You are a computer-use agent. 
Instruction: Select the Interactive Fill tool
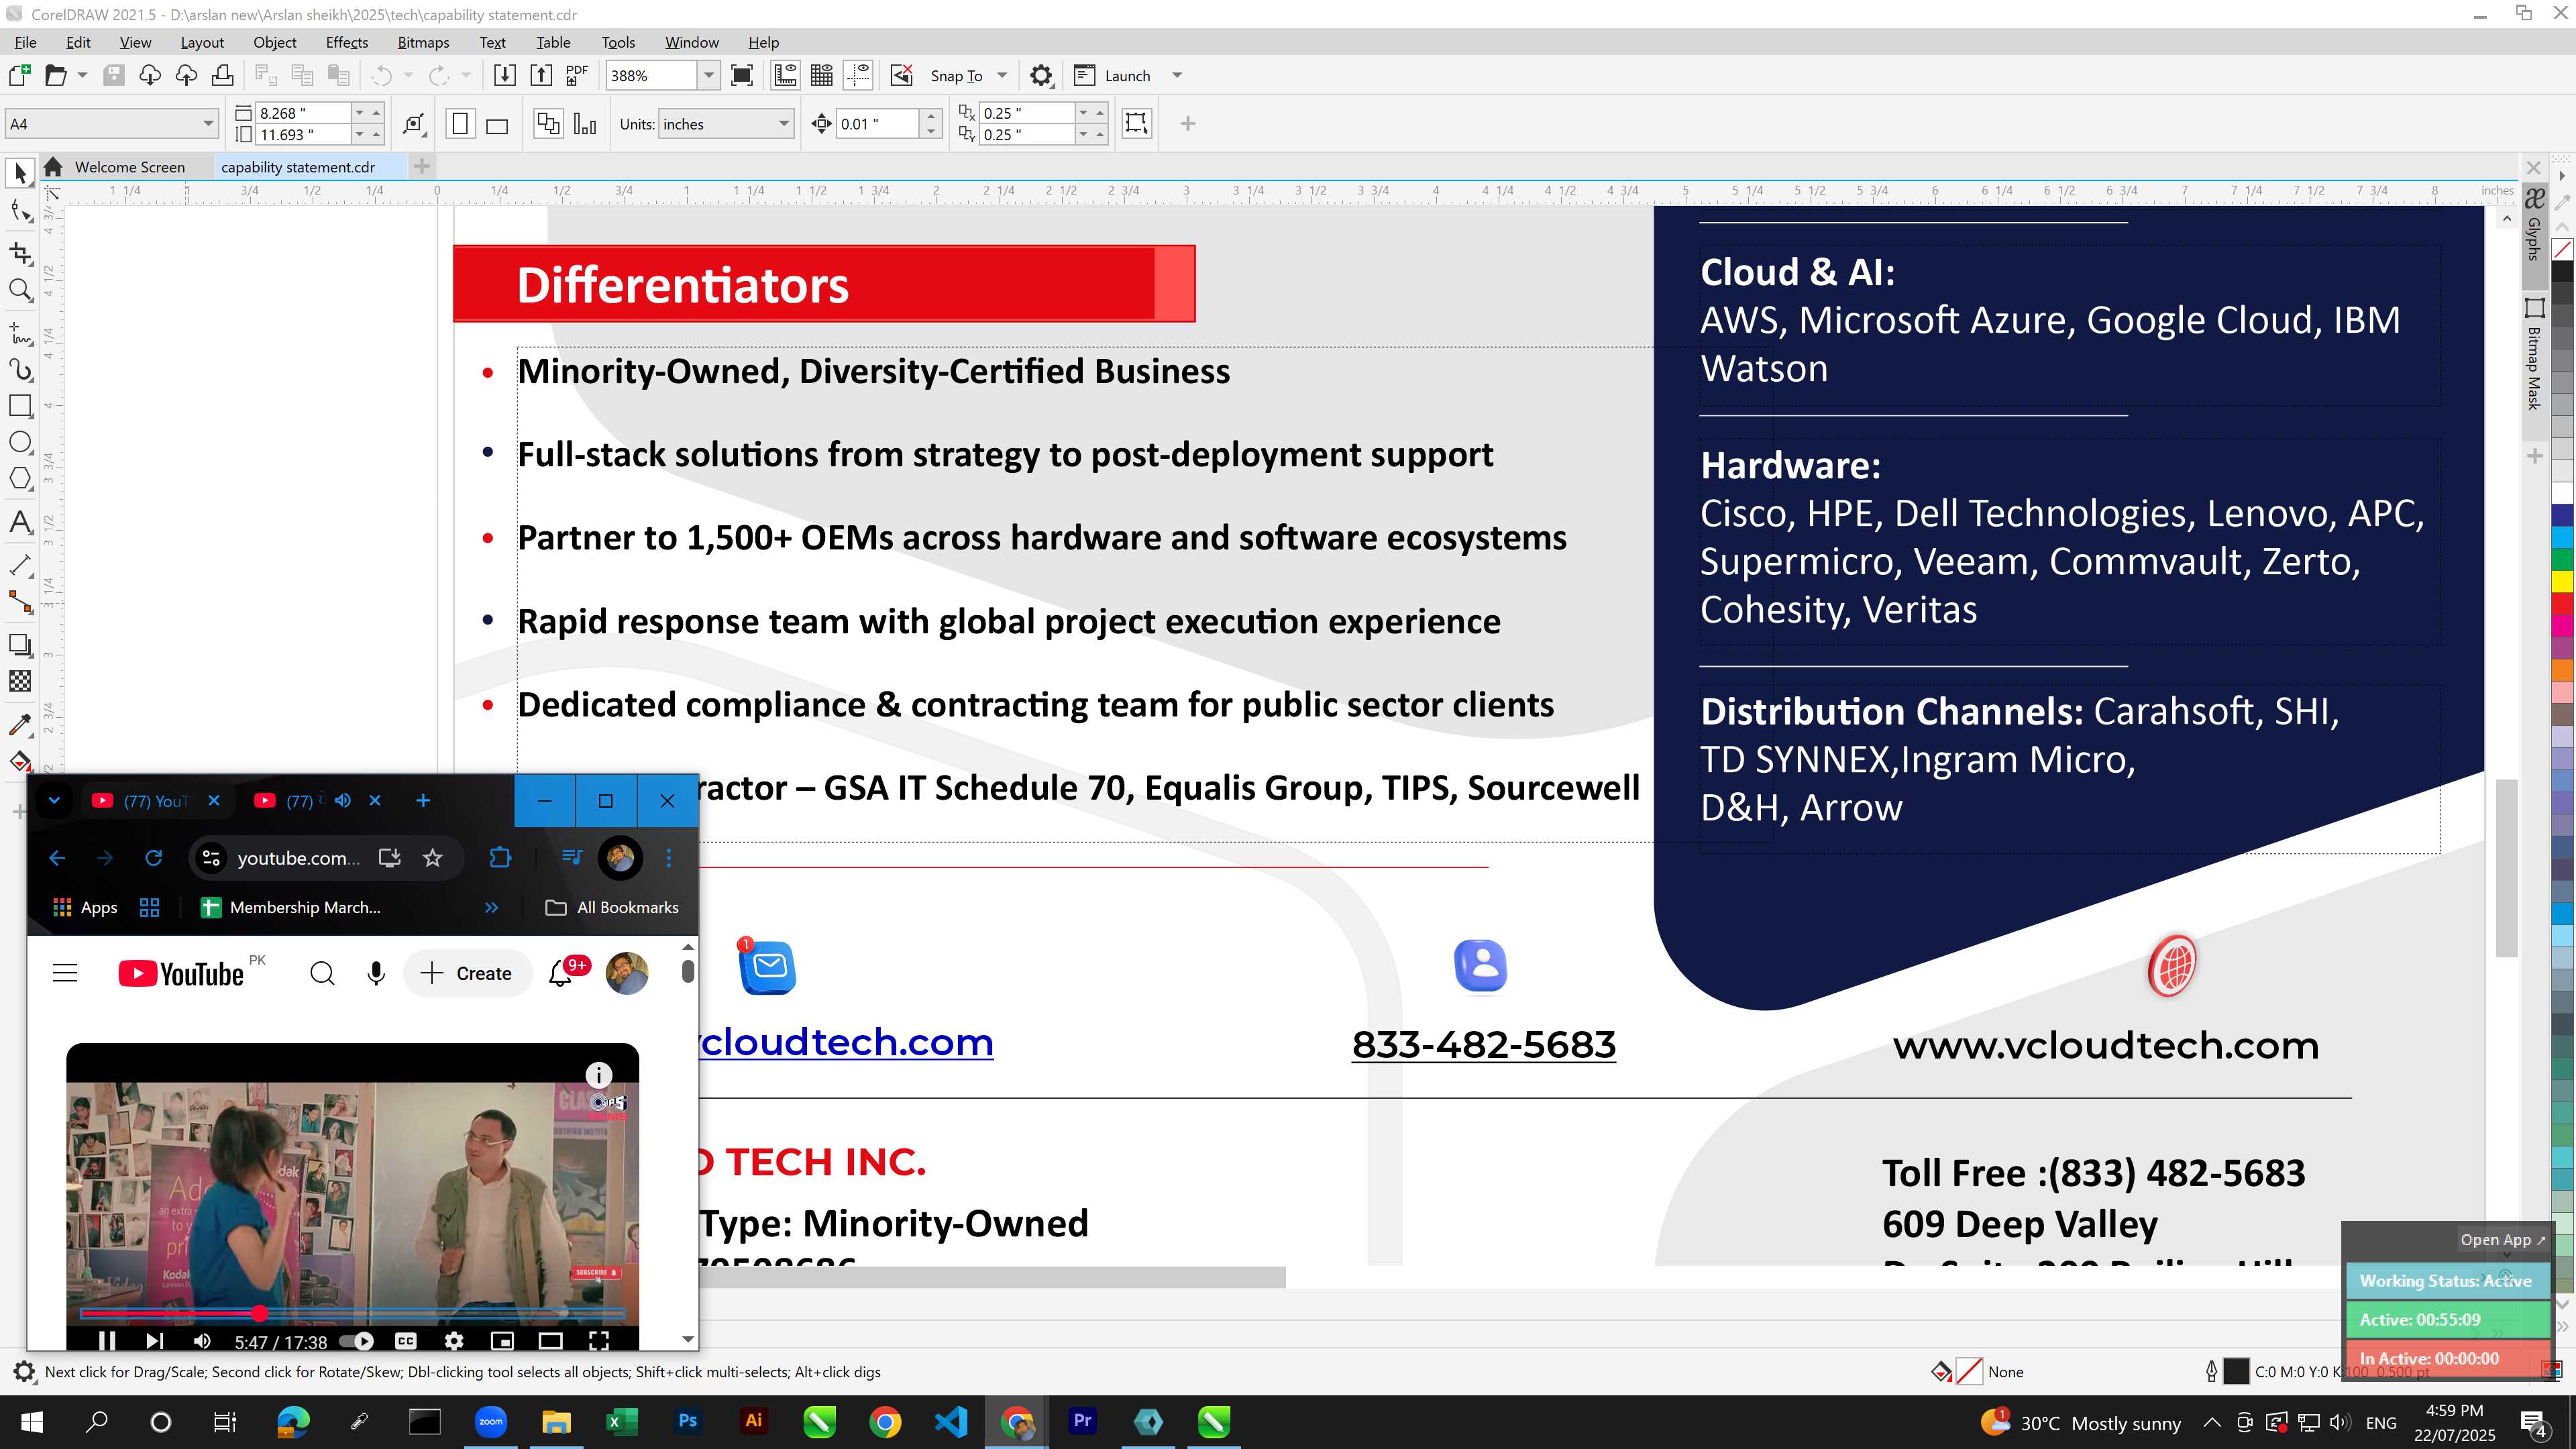tap(20, 762)
